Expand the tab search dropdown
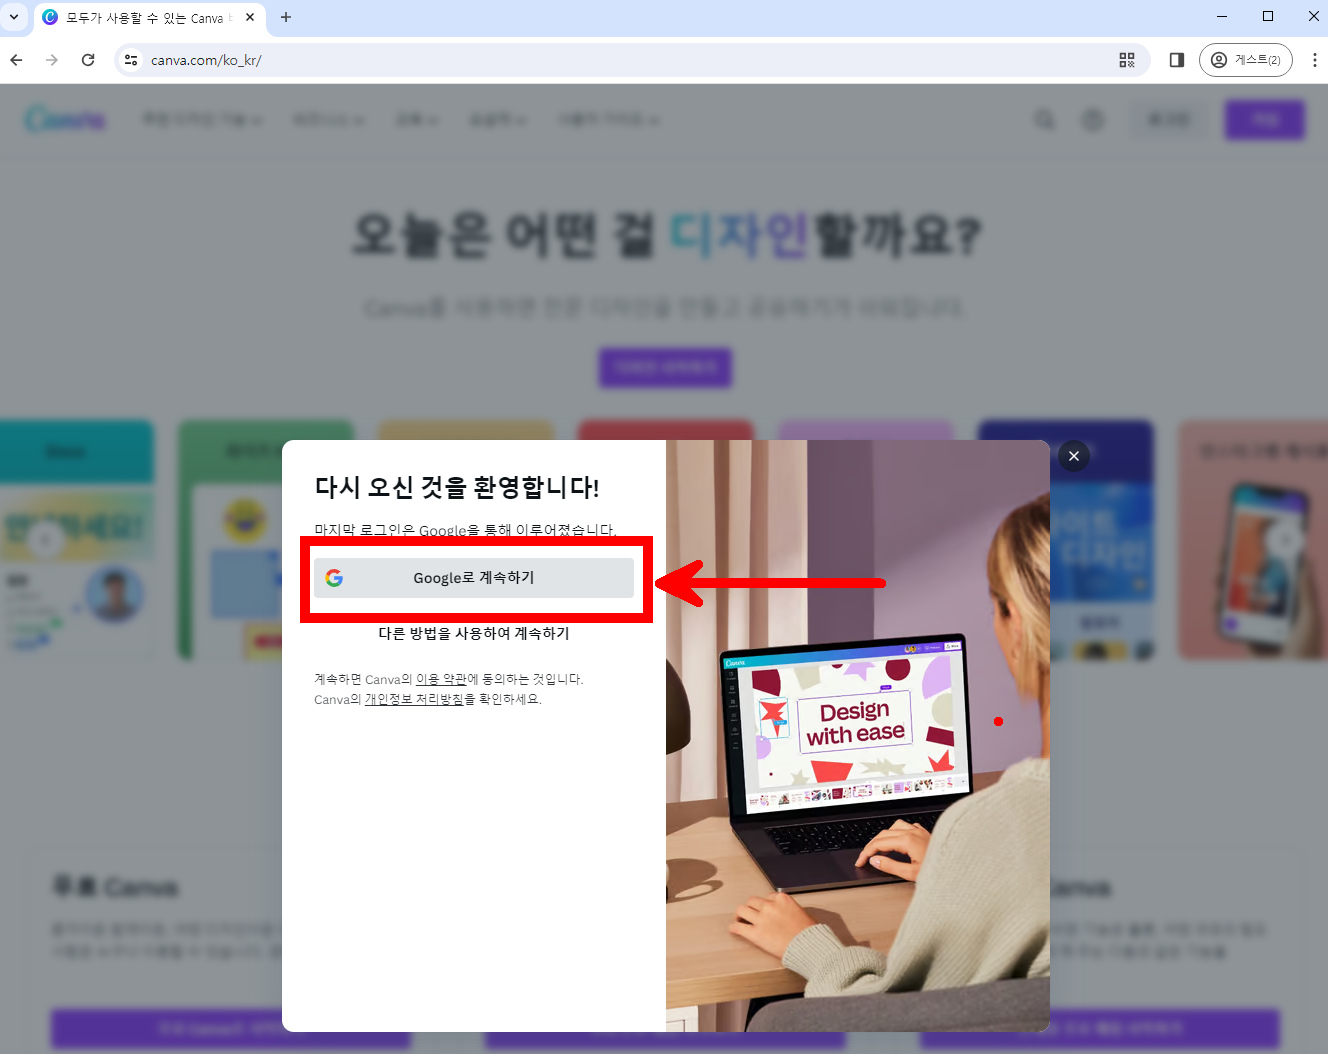This screenshot has height=1054, width=1328. tap(14, 17)
